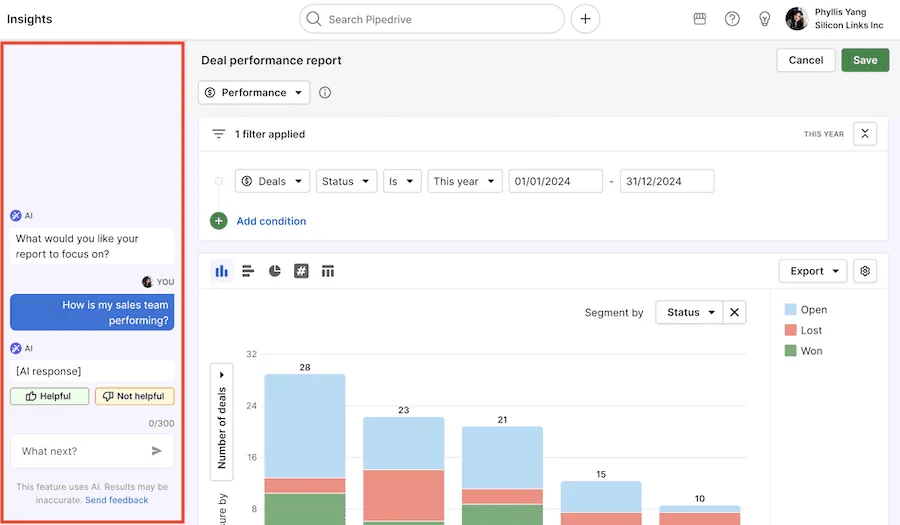
Task: Select the horizontal bar chart view
Action: [x=248, y=271]
